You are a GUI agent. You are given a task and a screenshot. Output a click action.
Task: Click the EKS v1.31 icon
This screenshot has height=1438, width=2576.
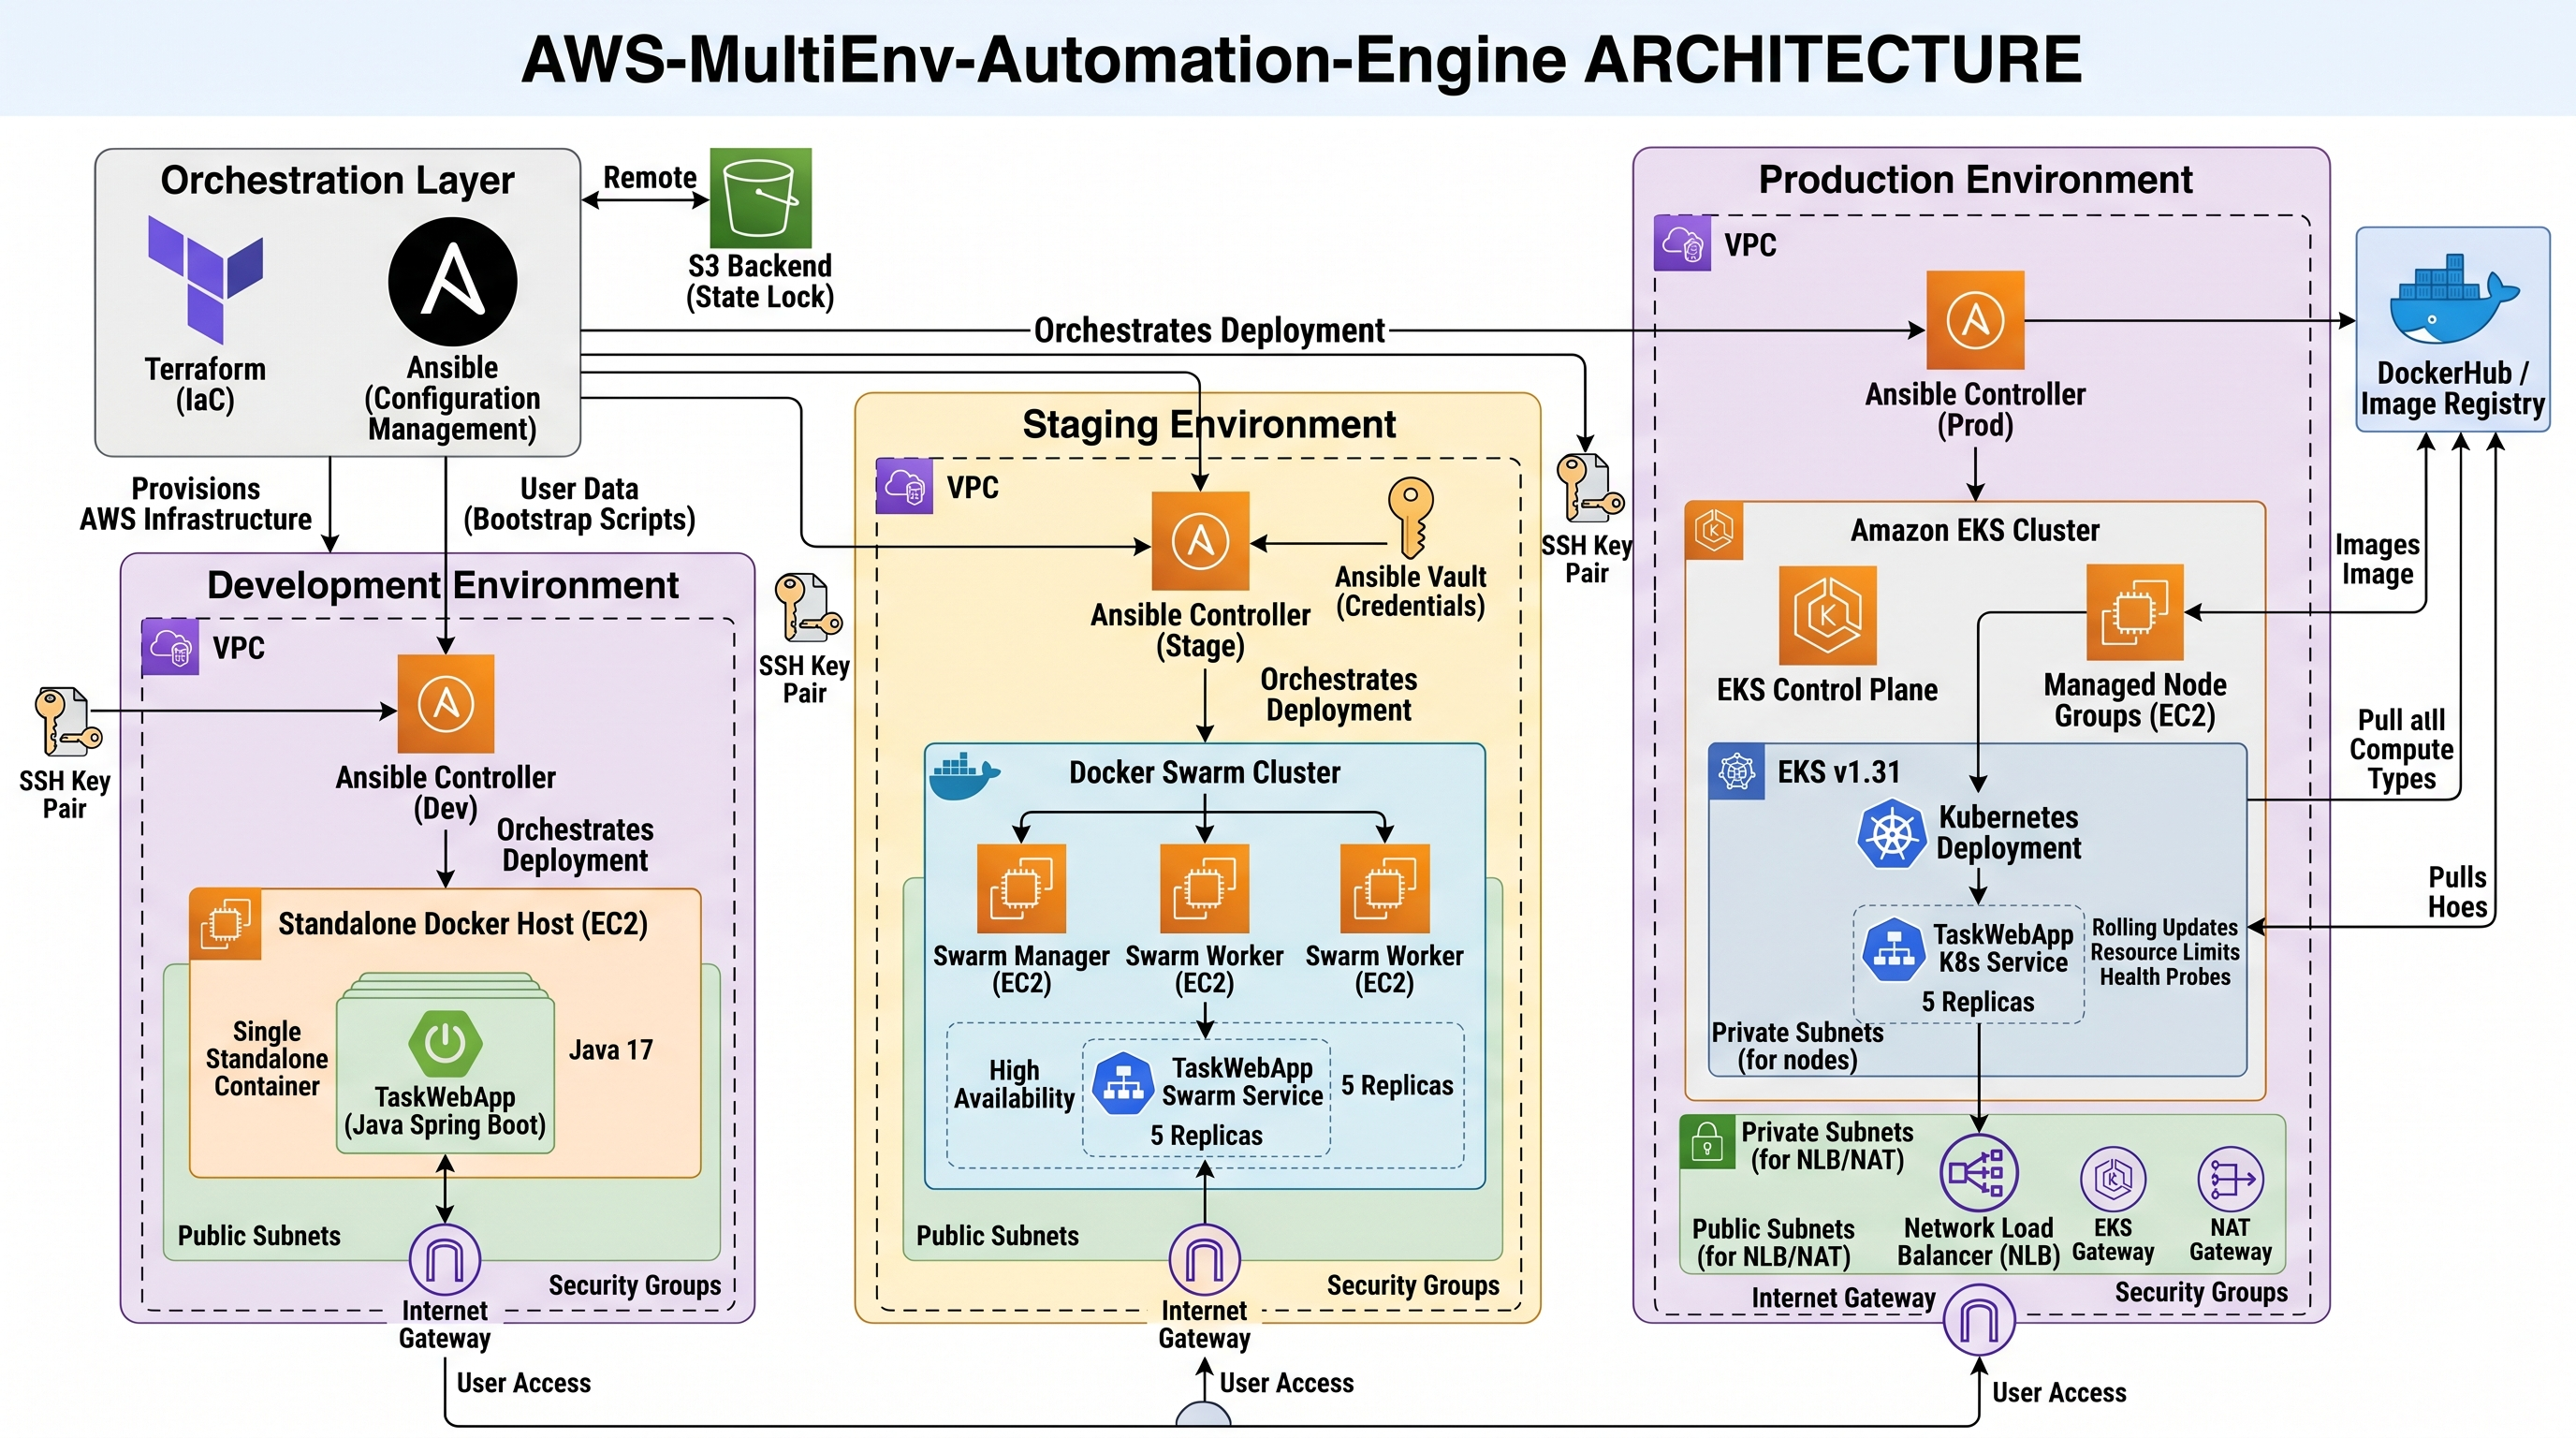(x=1737, y=772)
